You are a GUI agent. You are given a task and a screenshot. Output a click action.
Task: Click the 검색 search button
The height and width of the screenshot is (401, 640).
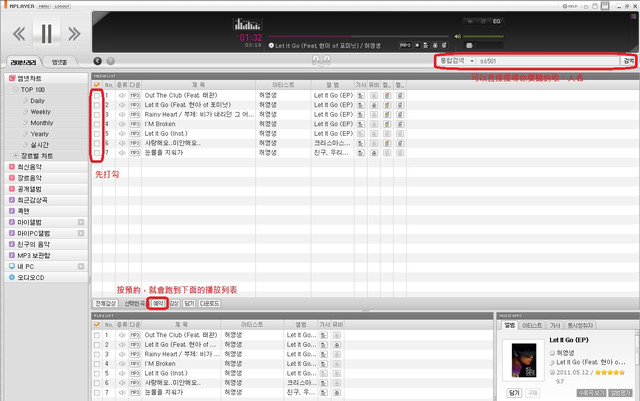[x=629, y=61]
